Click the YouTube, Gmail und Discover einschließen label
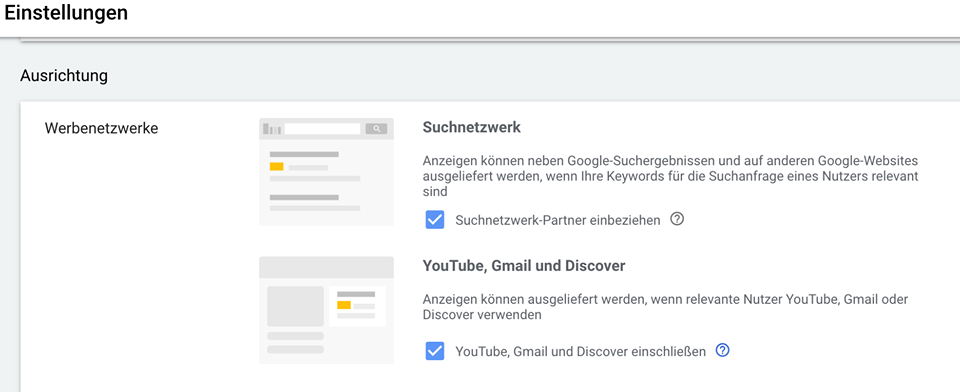Screen dimensions: 960x392 click(580, 352)
